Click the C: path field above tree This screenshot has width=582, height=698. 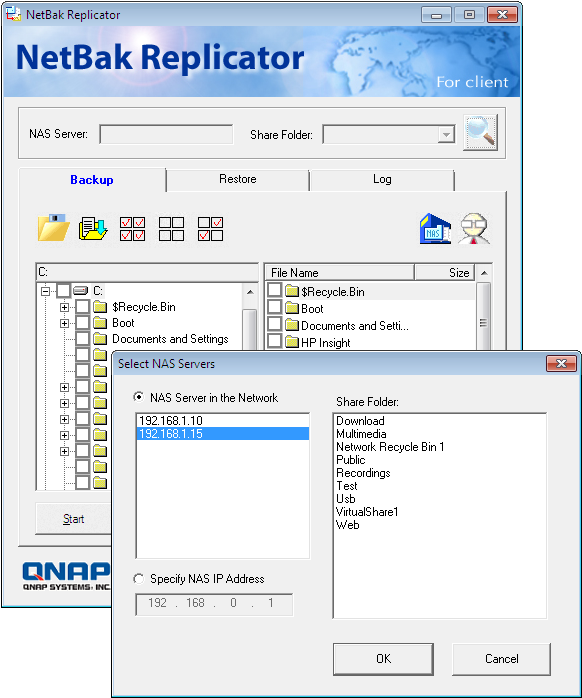[147, 272]
